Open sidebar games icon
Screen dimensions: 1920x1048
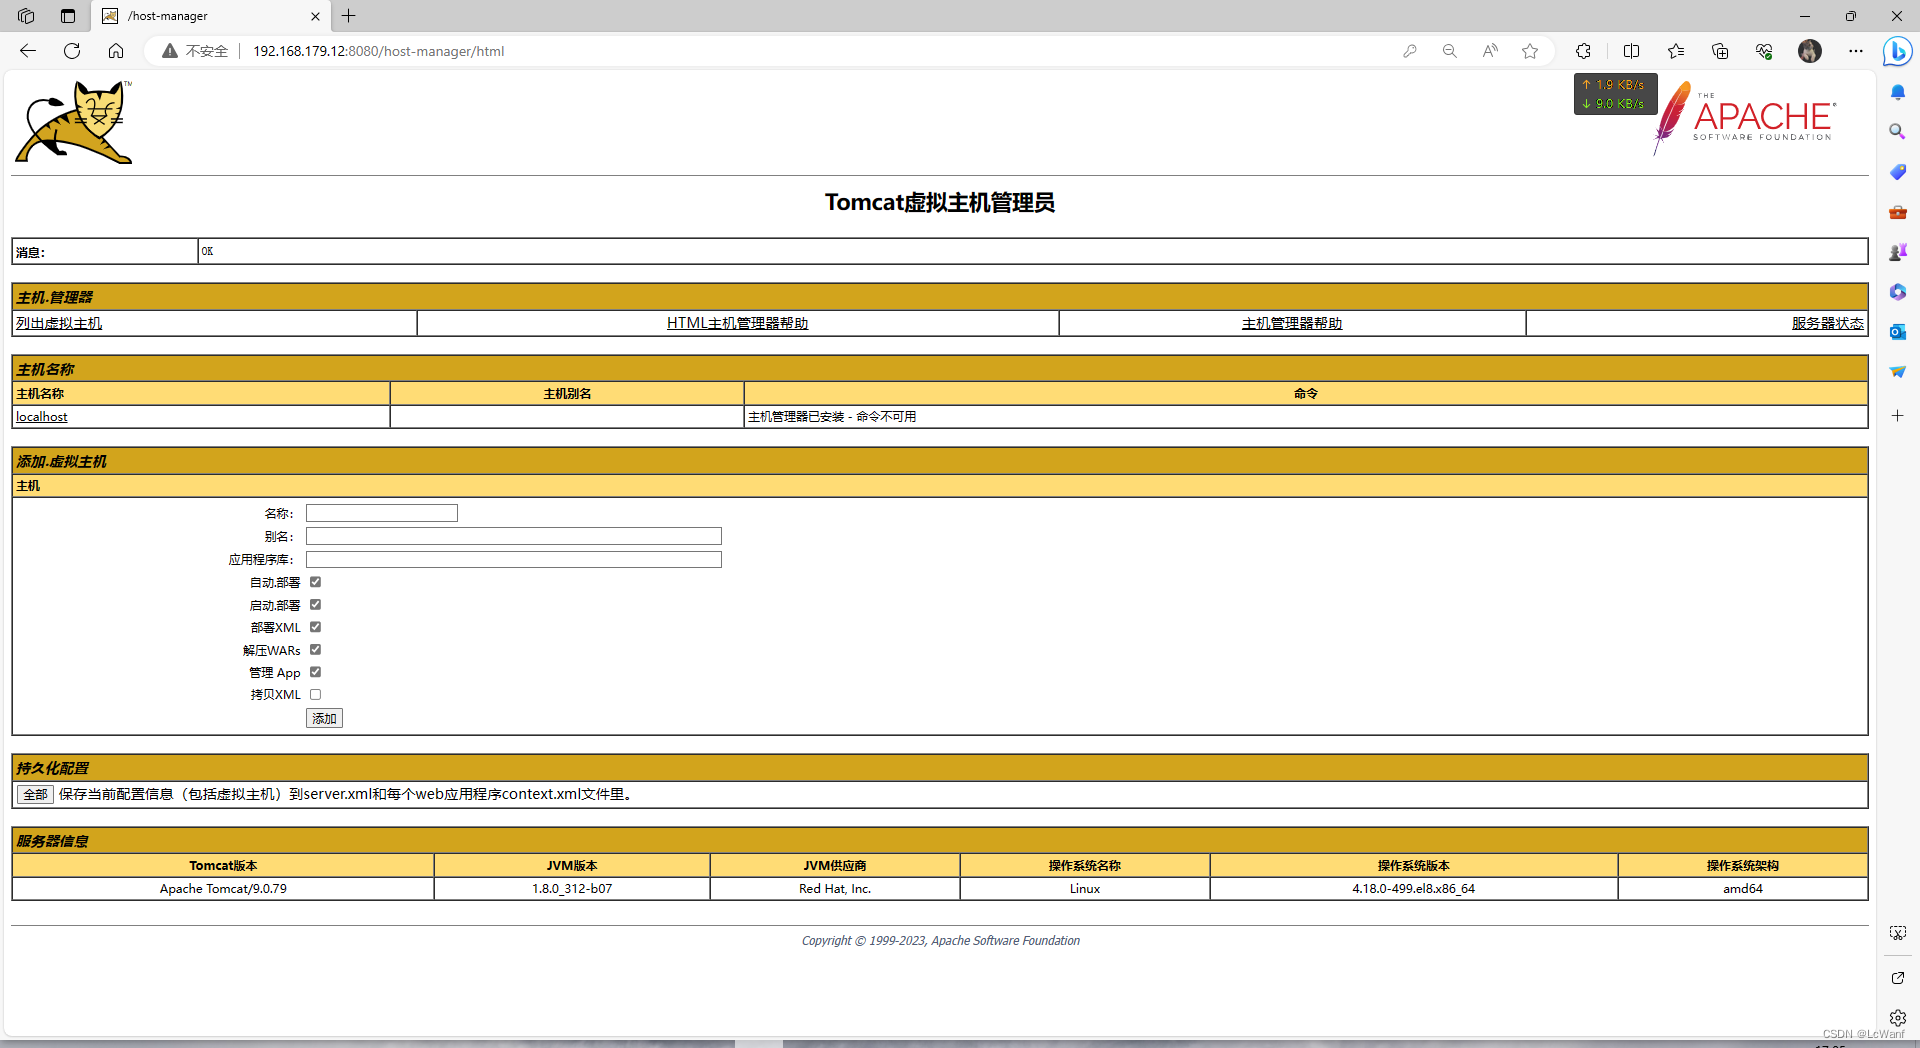tap(1898, 252)
